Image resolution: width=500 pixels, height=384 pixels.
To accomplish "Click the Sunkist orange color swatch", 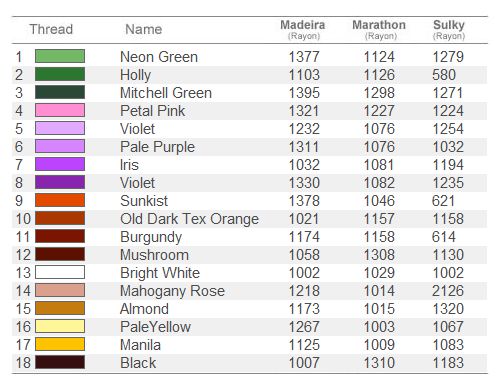I will [60, 200].
